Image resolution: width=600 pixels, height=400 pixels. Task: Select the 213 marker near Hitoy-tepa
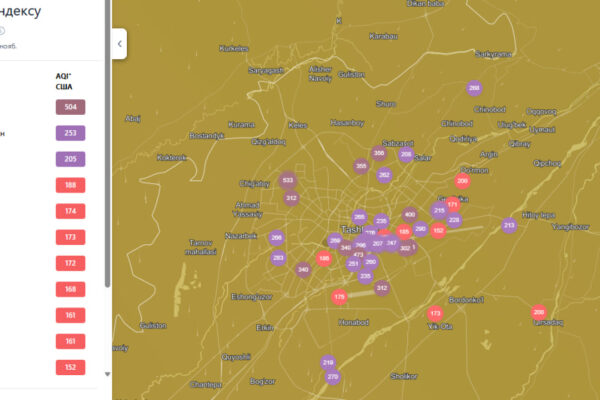tap(509, 225)
